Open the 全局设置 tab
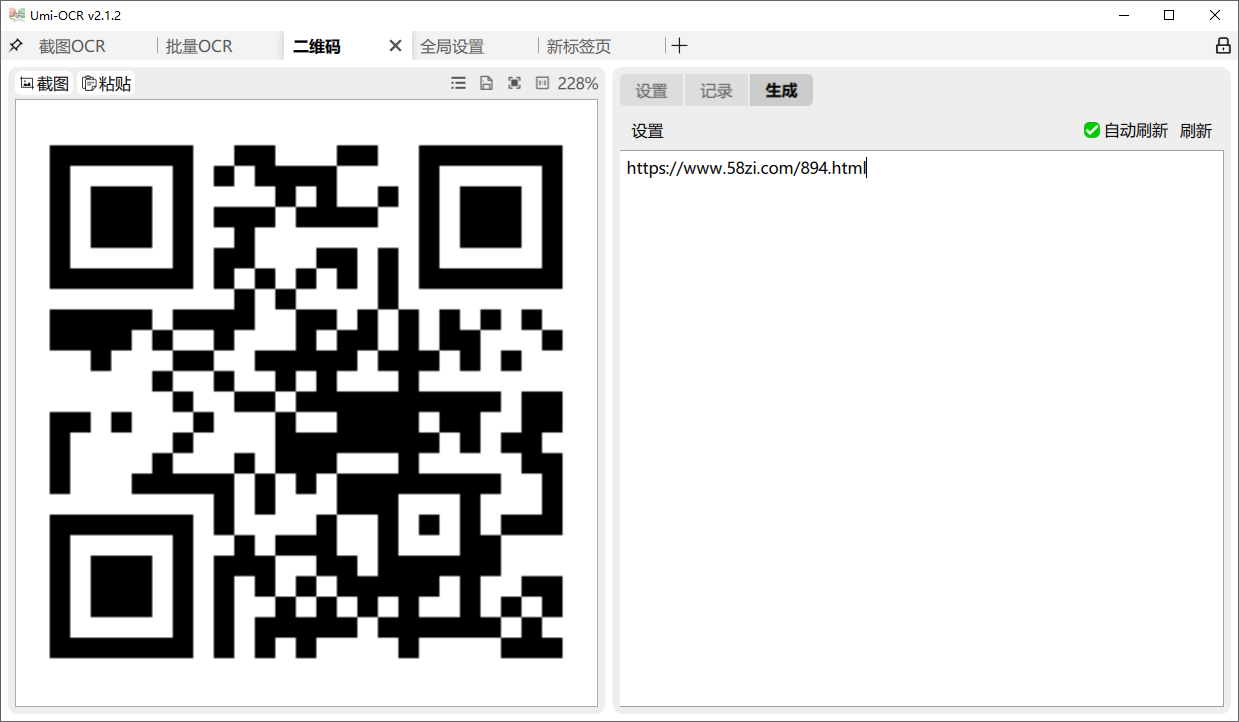The width and height of the screenshot is (1239, 722). pyautogui.click(x=452, y=46)
